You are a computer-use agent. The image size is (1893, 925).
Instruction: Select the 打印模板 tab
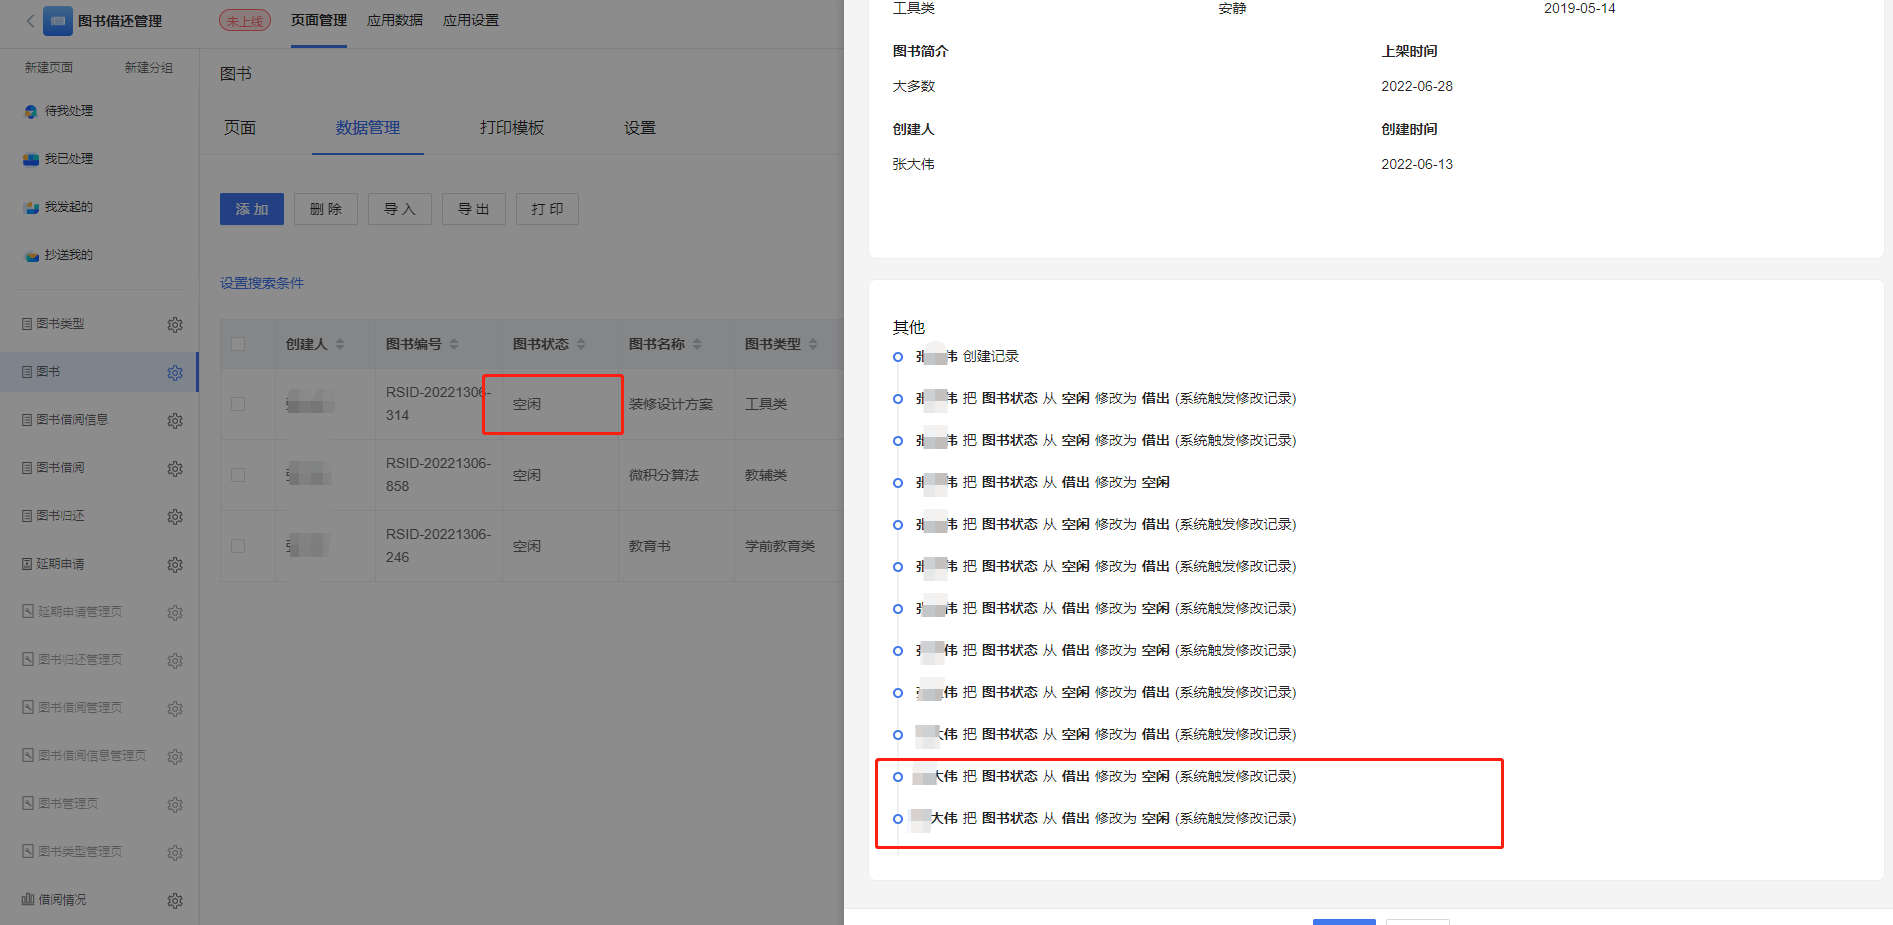click(x=512, y=128)
